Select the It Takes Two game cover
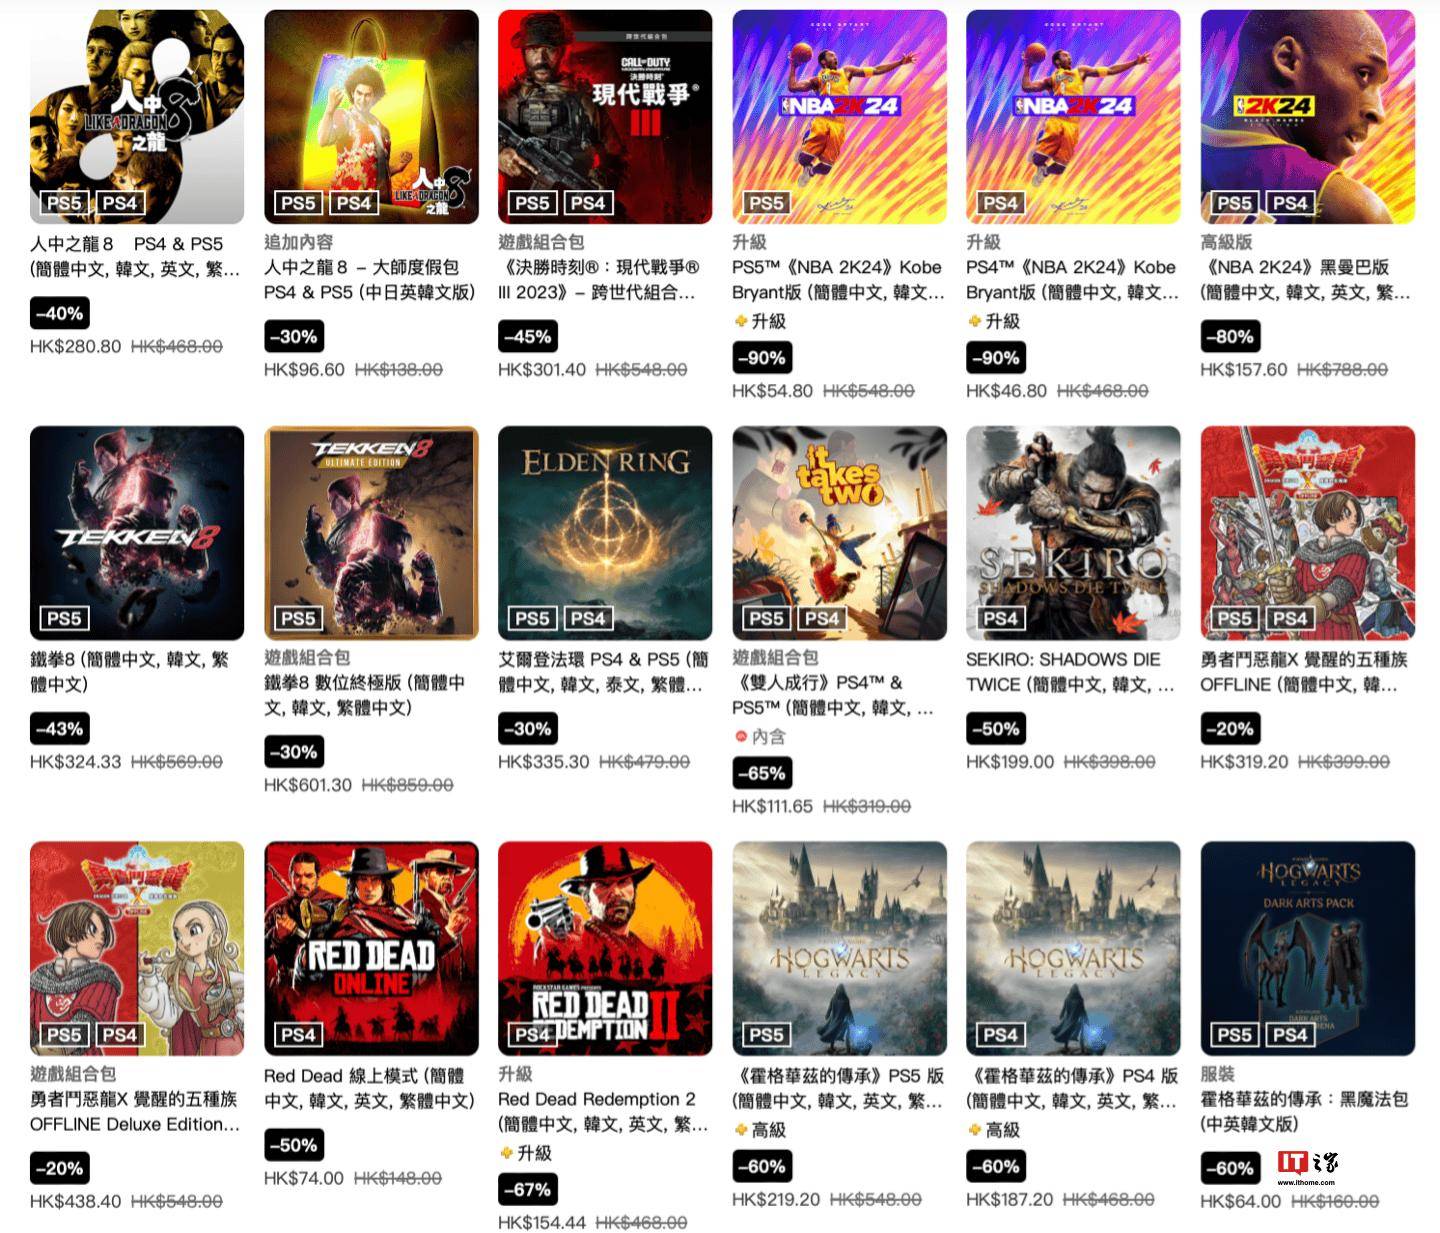This screenshot has height=1233, width=1440. coord(839,533)
